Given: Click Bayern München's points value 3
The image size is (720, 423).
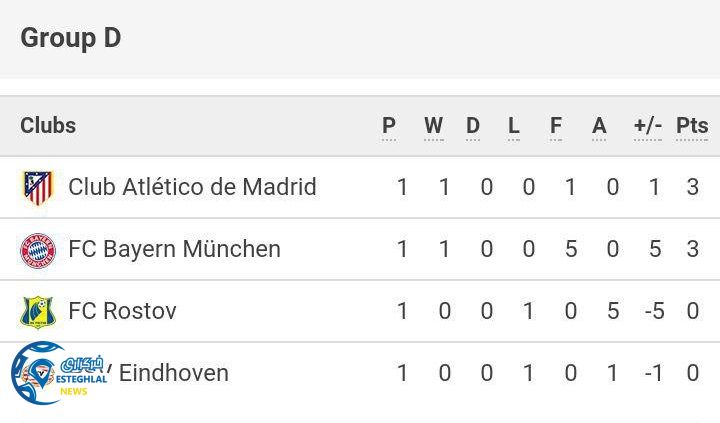Looking at the screenshot, I should pyautogui.click(x=693, y=249).
